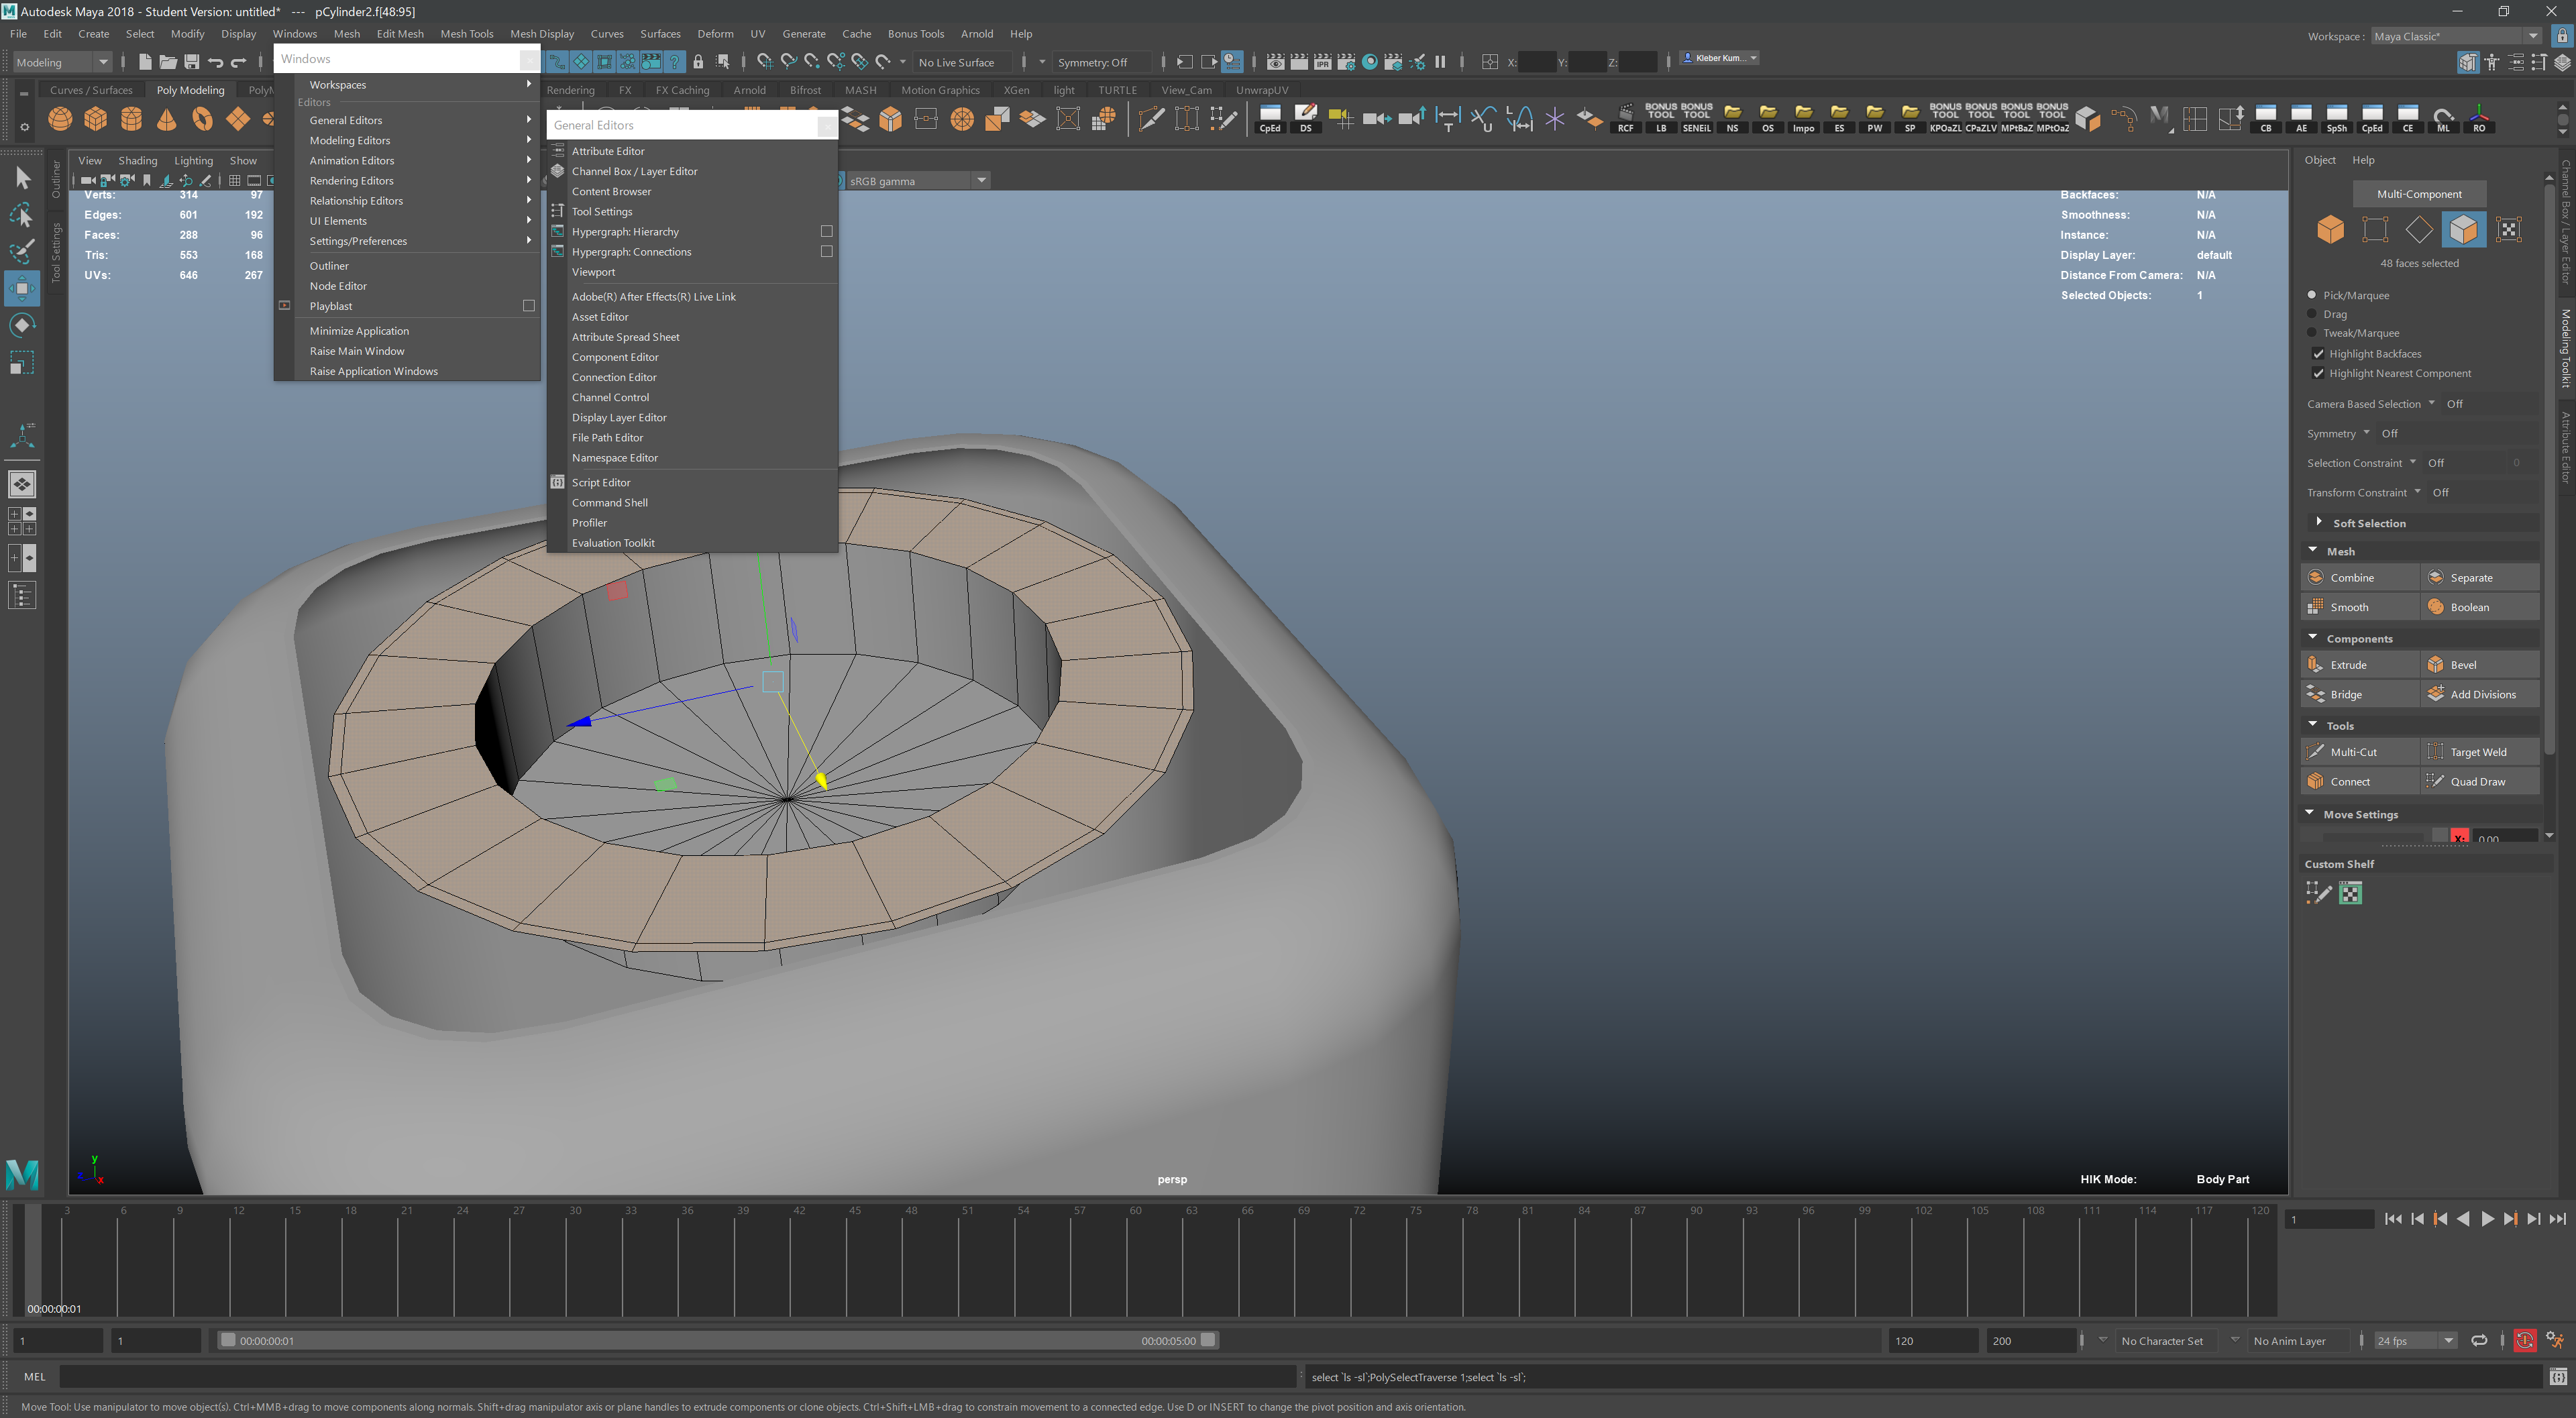Select the Drag radio option
This screenshot has height=1418, width=2576.
pos(2312,314)
